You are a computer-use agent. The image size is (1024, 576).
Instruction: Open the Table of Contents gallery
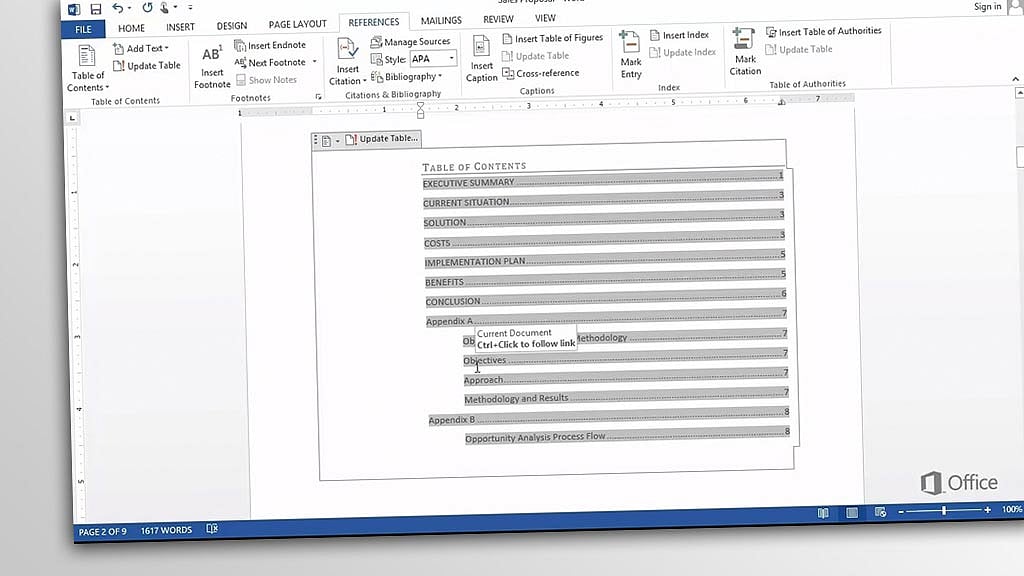[x=87, y=68]
